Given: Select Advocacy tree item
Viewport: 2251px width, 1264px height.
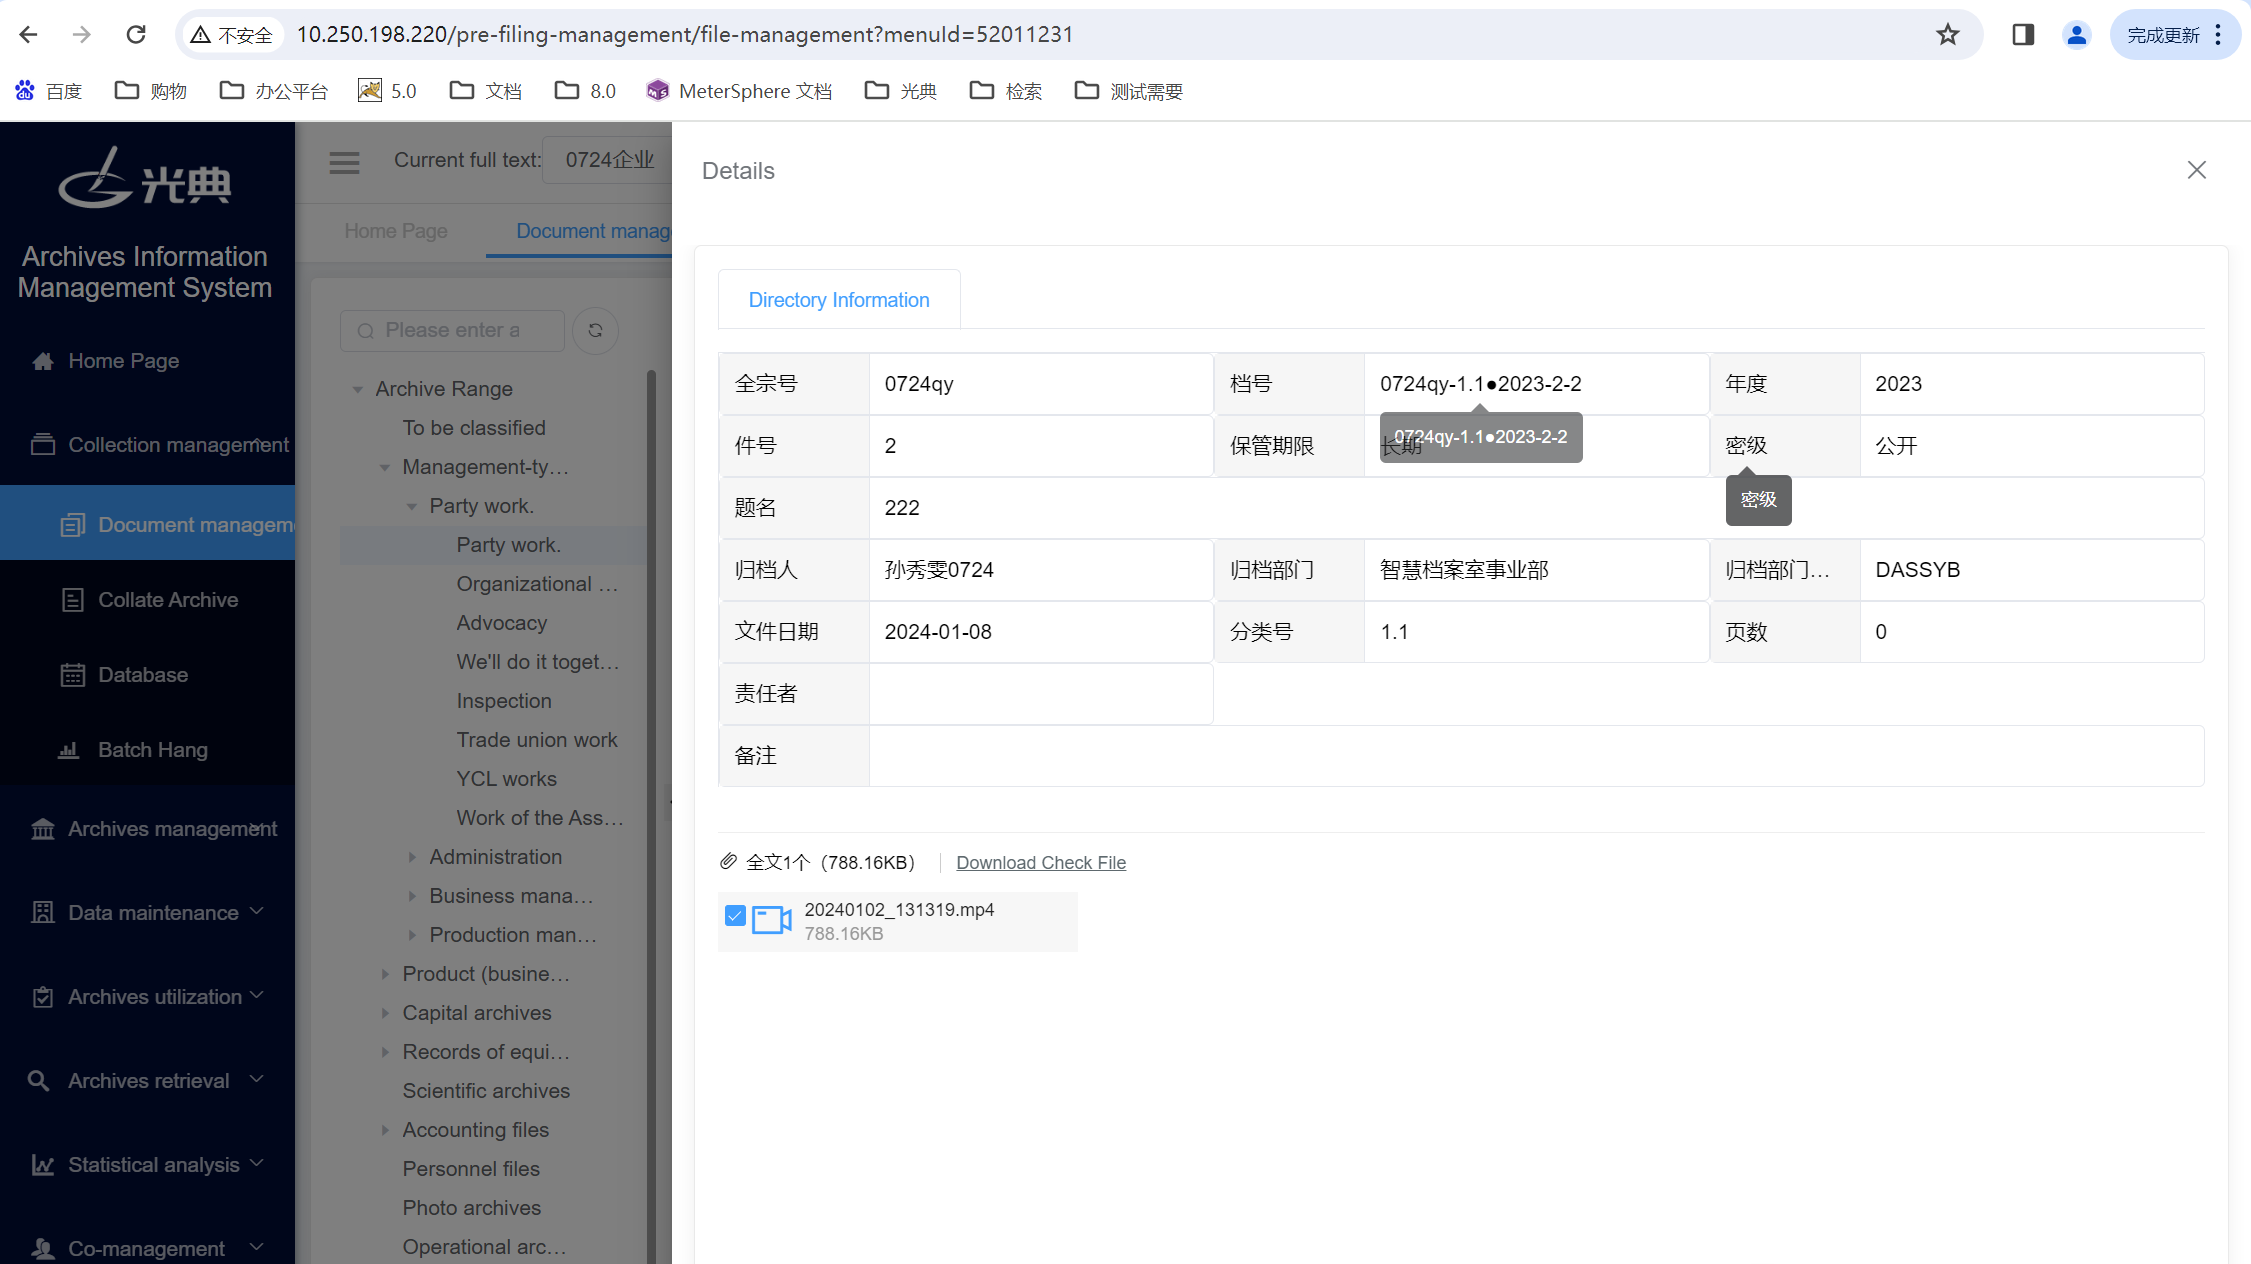Looking at the screenshot, I should point(502,623).
